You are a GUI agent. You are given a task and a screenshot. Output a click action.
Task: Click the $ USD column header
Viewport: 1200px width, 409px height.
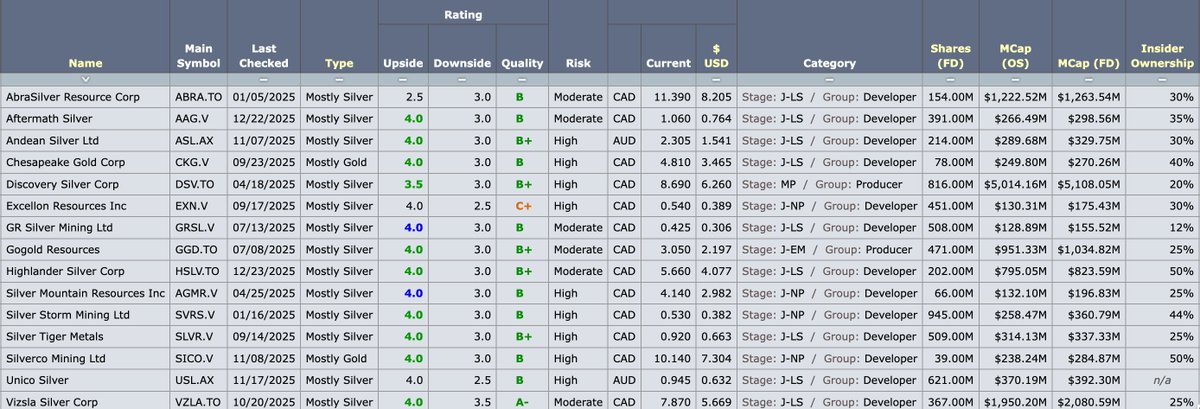(x=716, y=56)
